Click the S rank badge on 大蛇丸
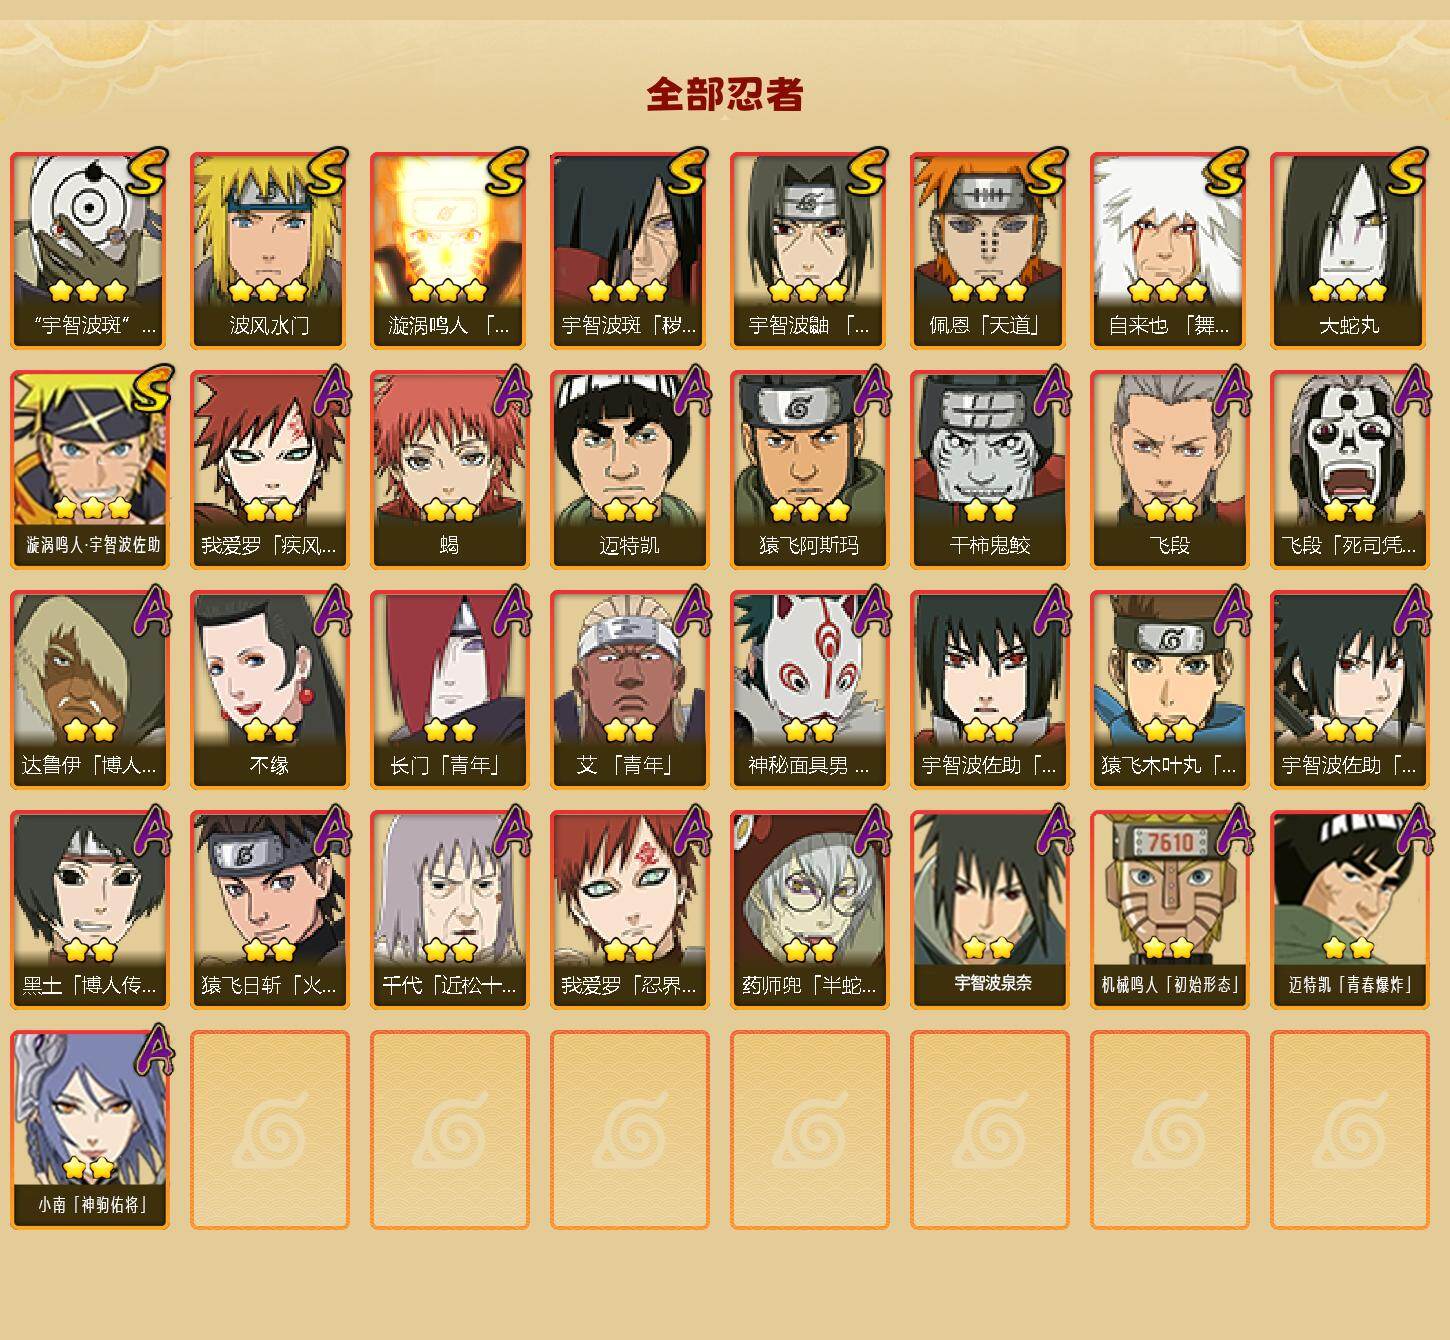 click(1407, 171)
